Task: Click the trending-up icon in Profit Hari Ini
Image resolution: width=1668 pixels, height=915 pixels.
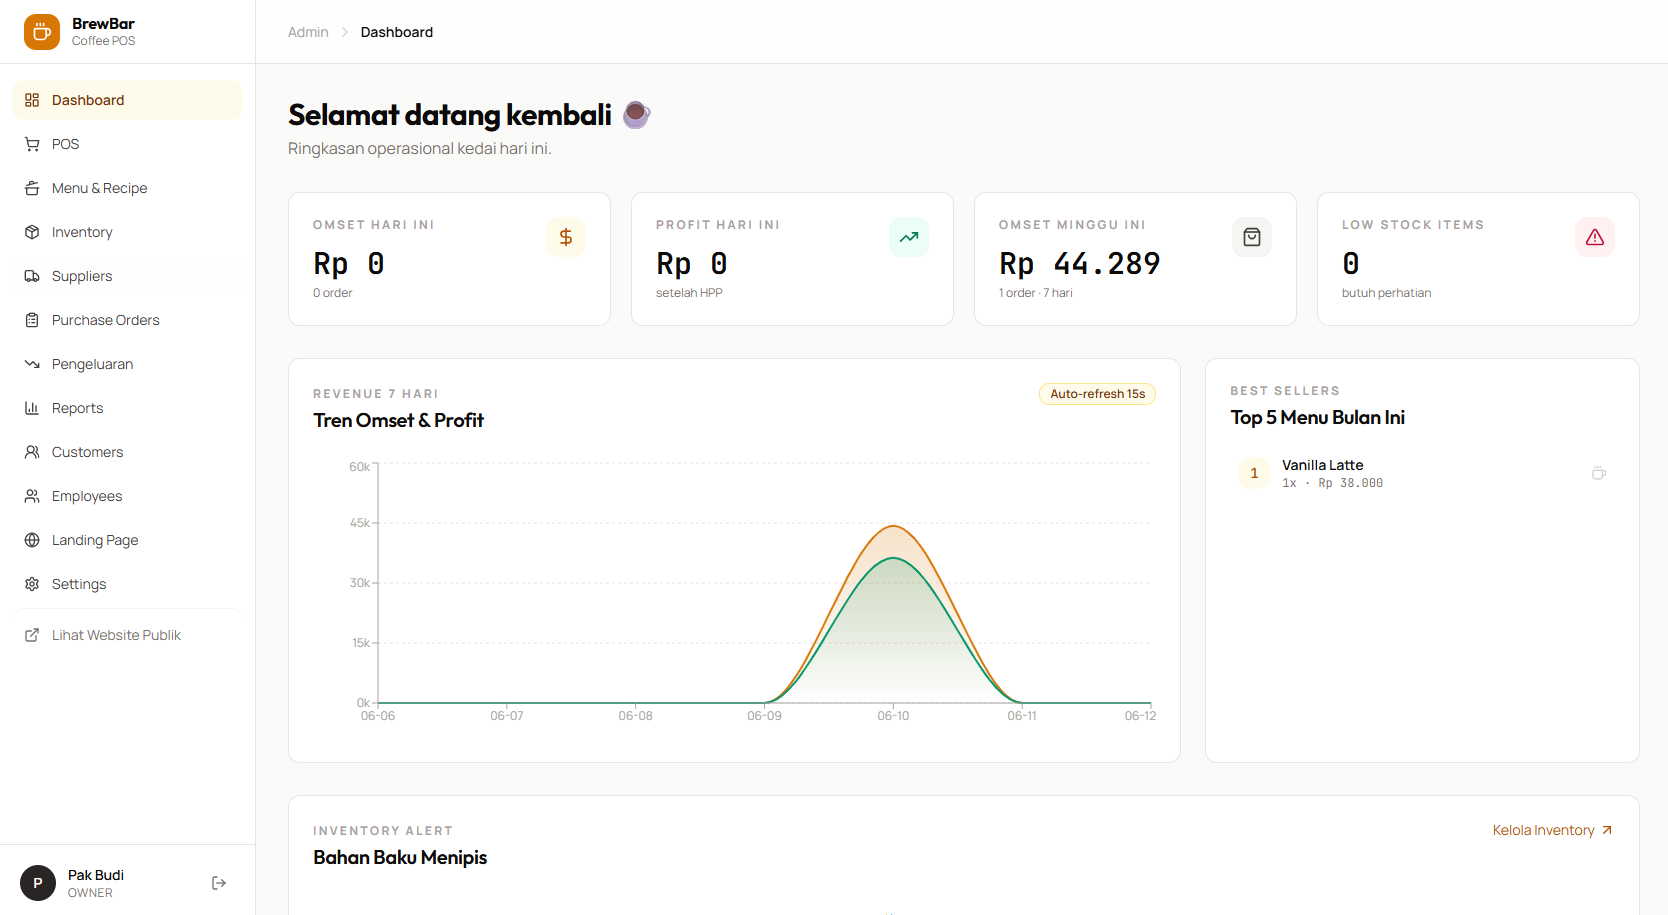Action: tap(909, 237)
